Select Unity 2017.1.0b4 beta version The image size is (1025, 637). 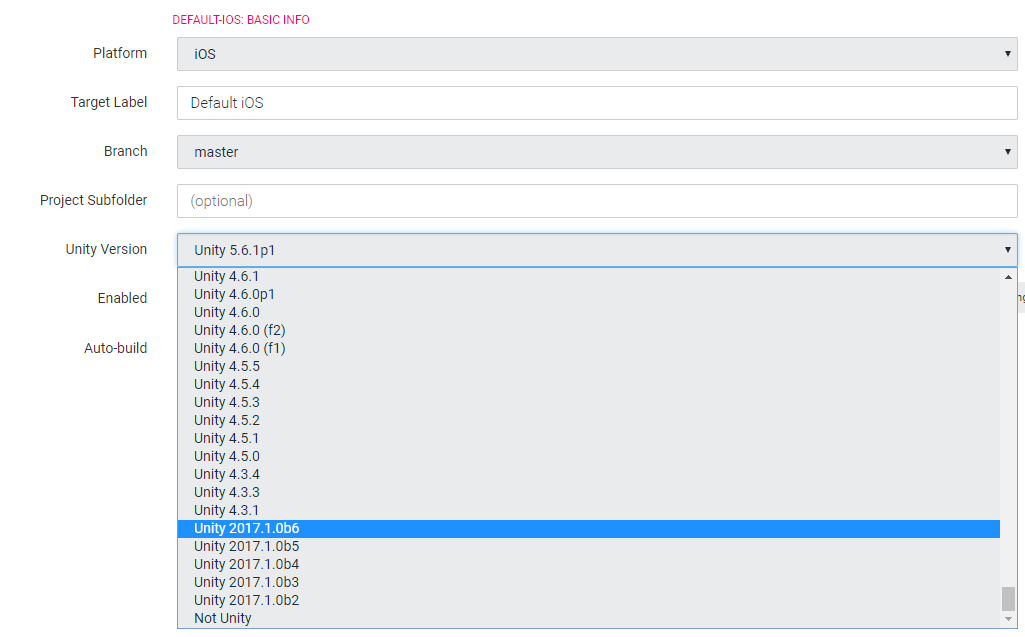(x=588, y=564)
